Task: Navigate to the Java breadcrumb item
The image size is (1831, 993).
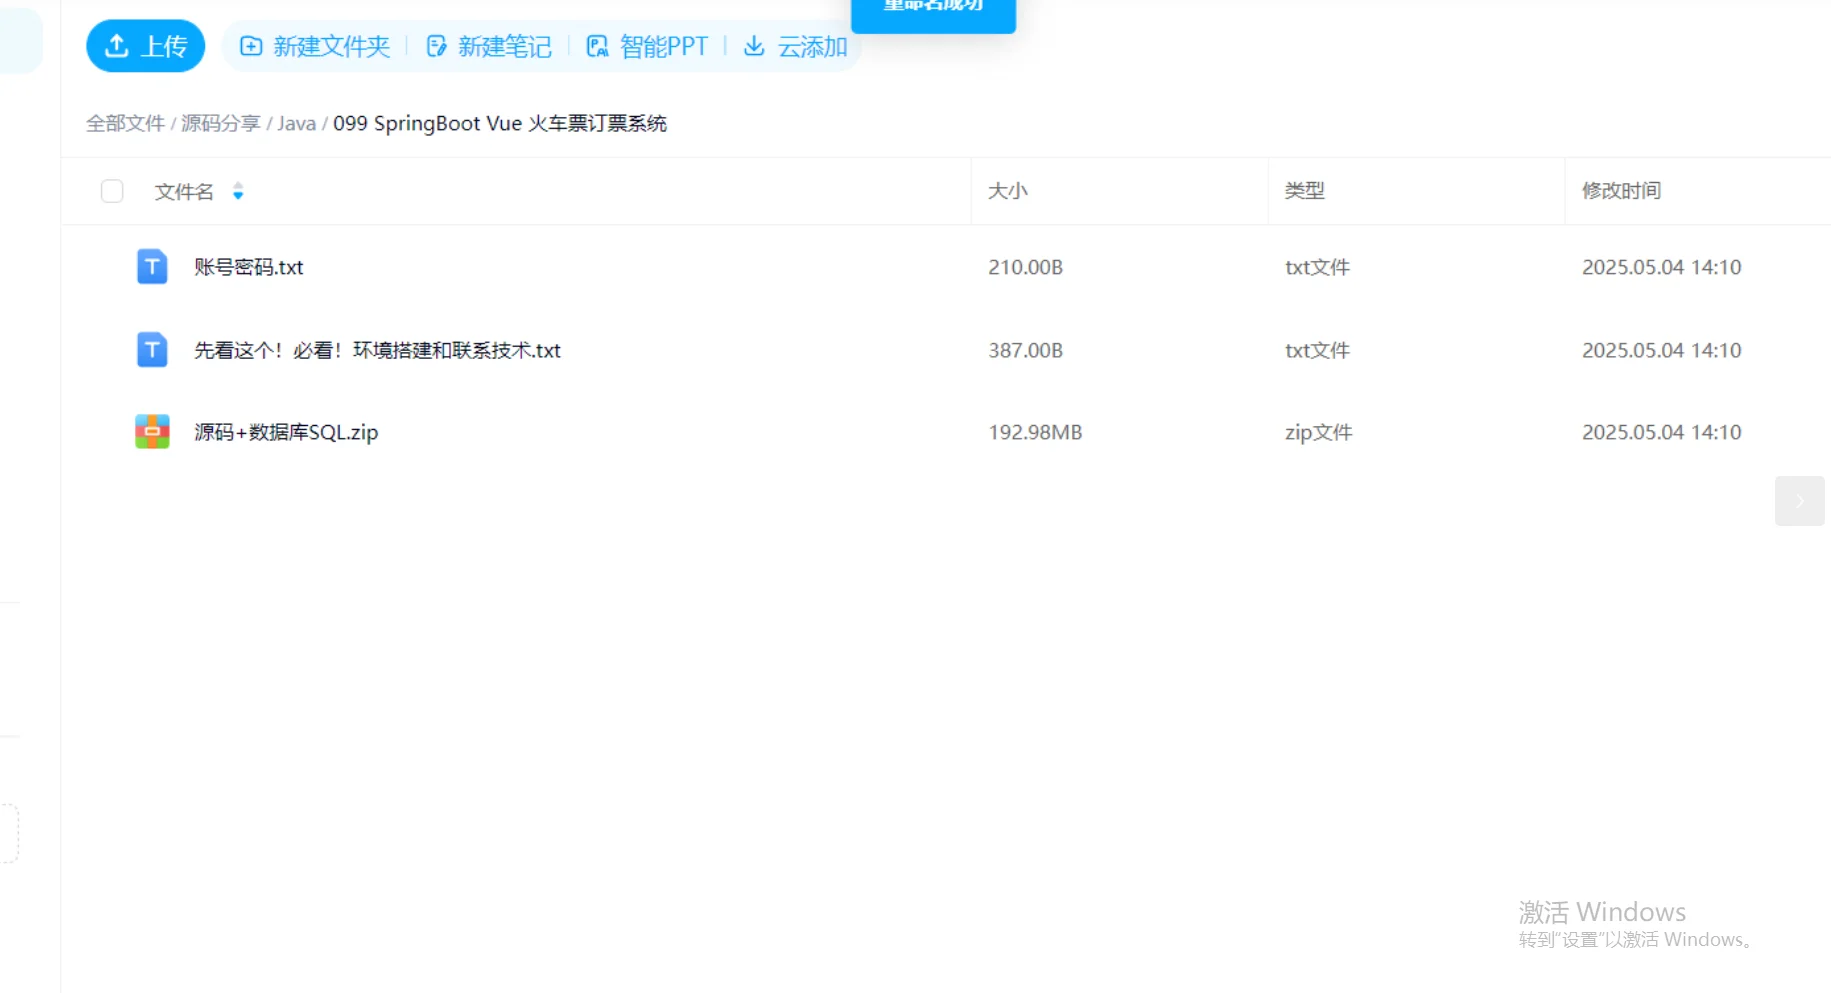Action: tap(296, 123)
